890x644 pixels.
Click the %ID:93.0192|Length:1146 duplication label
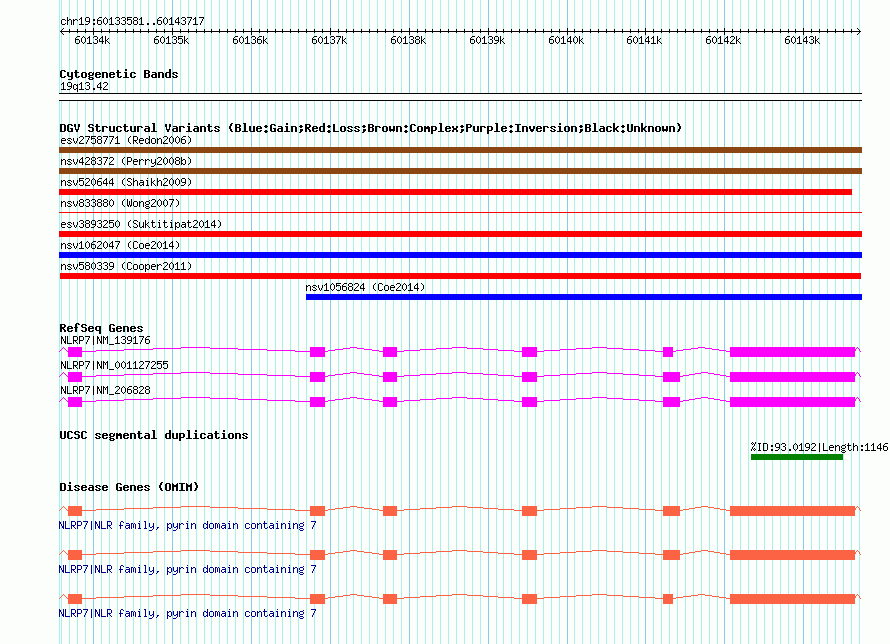click(x=819, y=447)
